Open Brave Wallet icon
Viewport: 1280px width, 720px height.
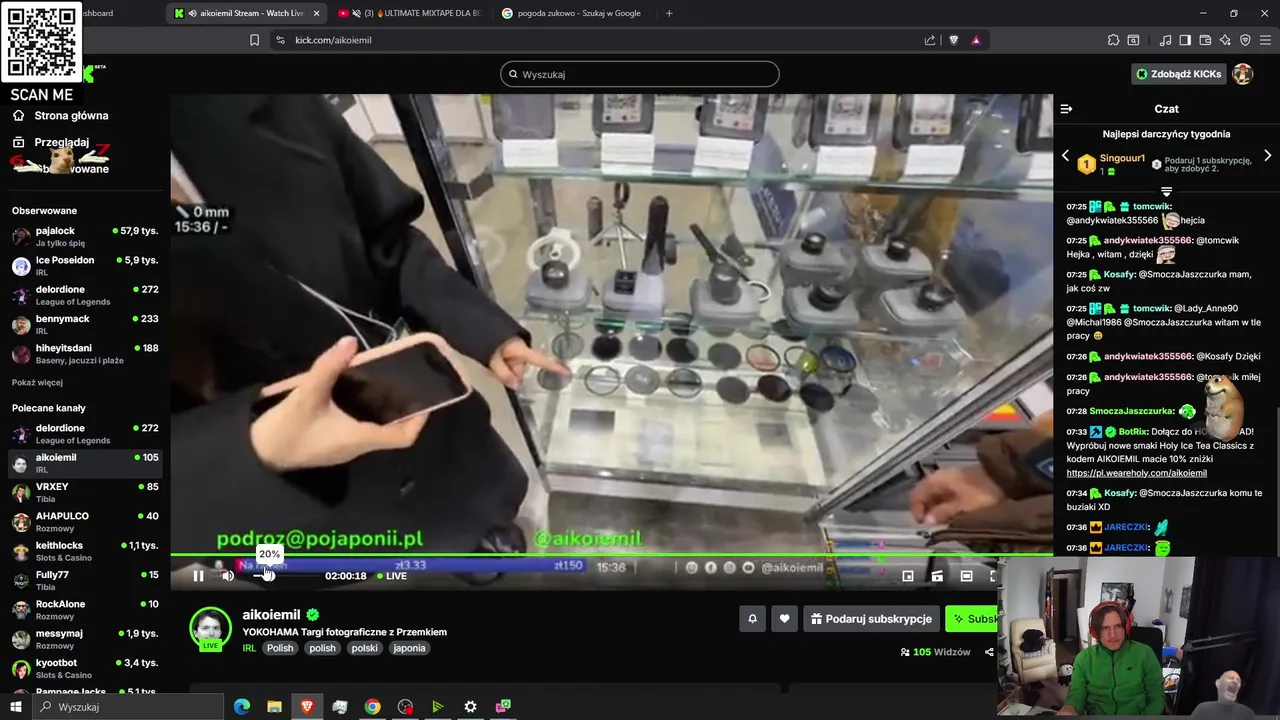pos(1205,40)
